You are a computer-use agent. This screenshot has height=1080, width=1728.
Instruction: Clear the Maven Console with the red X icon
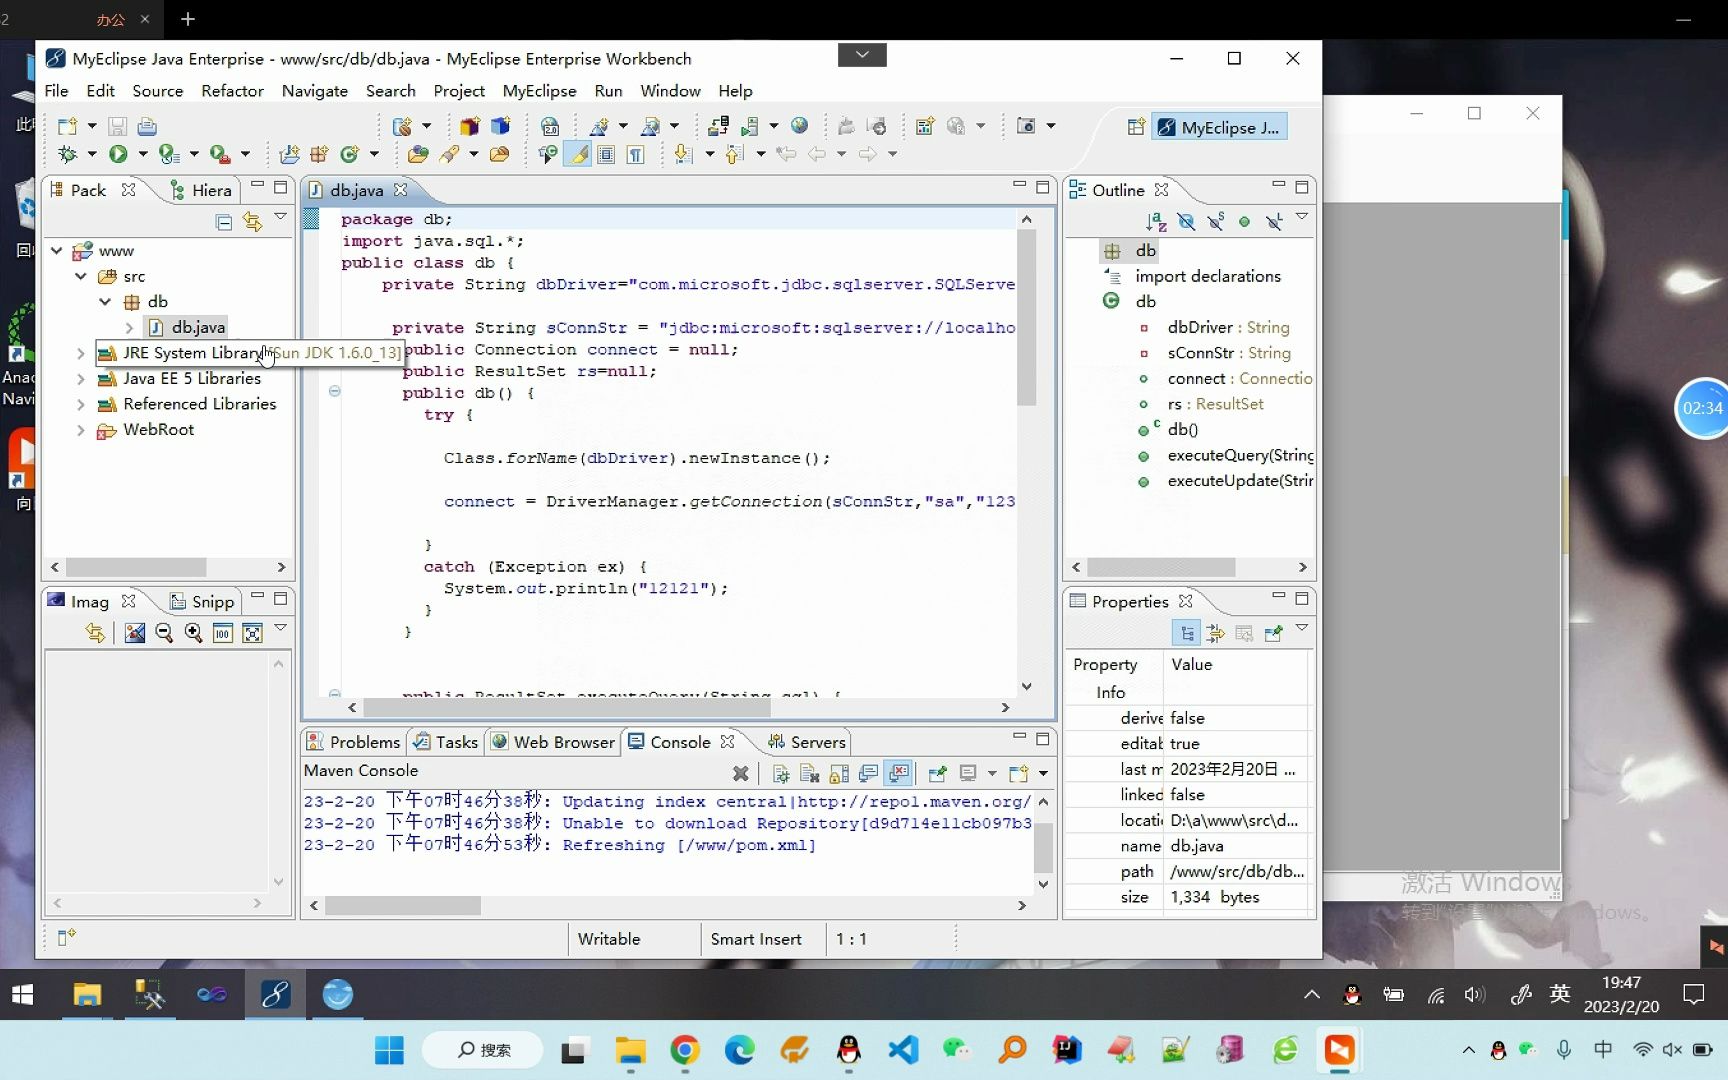[x=741, y=773]
